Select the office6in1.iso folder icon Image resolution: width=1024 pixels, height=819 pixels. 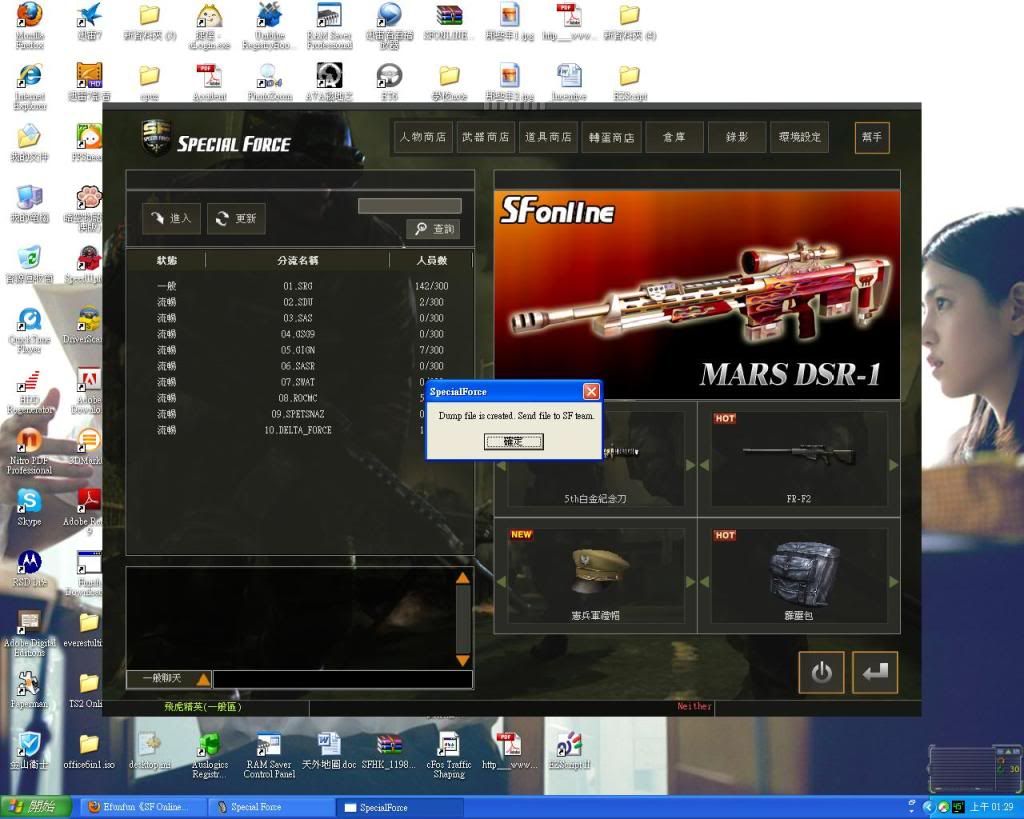coord(89,750)
